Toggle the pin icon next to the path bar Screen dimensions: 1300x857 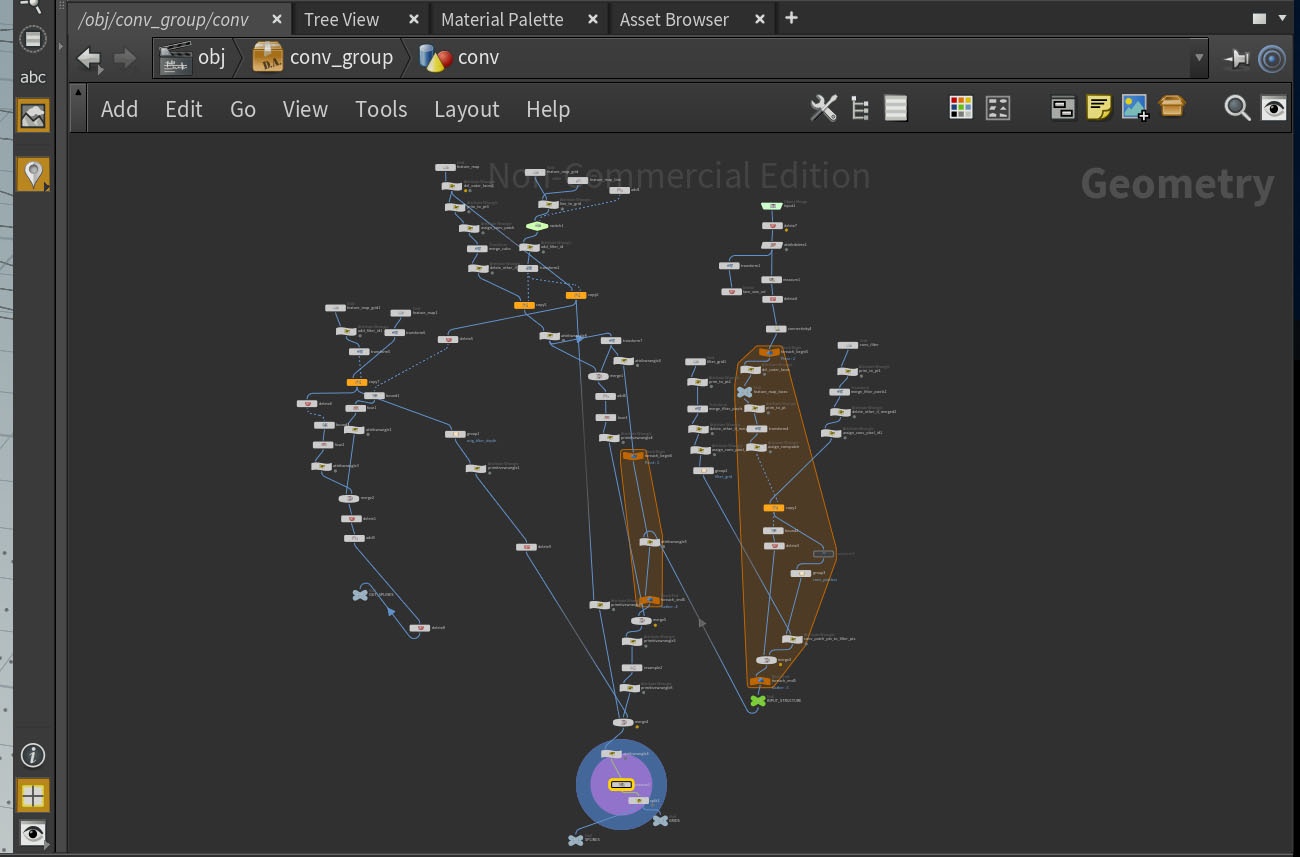(1237, 57)
